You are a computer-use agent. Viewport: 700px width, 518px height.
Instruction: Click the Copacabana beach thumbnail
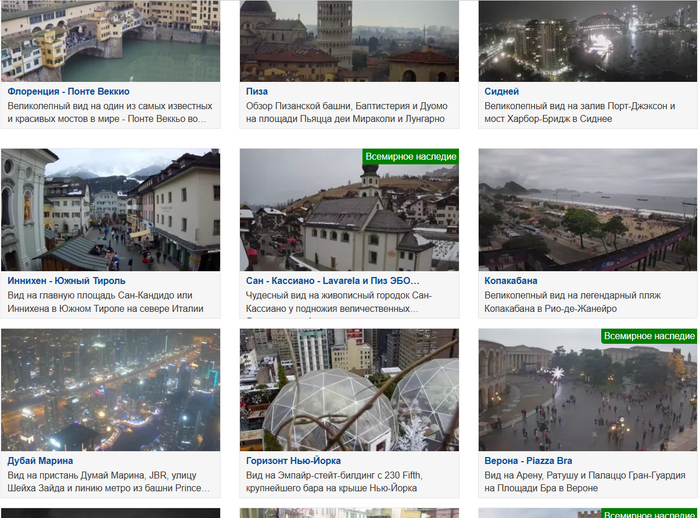pos(588,210)
